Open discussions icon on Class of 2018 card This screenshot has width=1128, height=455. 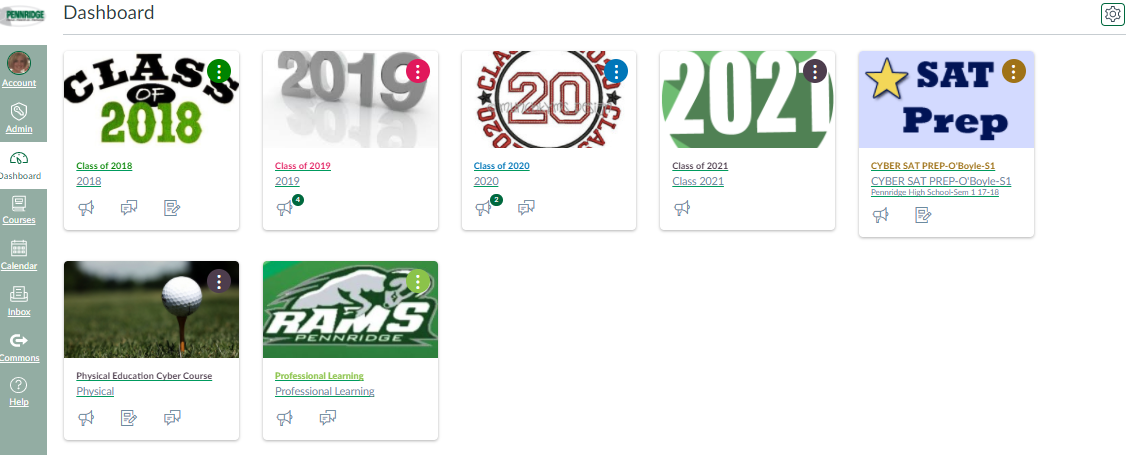(x=129, y=209)
